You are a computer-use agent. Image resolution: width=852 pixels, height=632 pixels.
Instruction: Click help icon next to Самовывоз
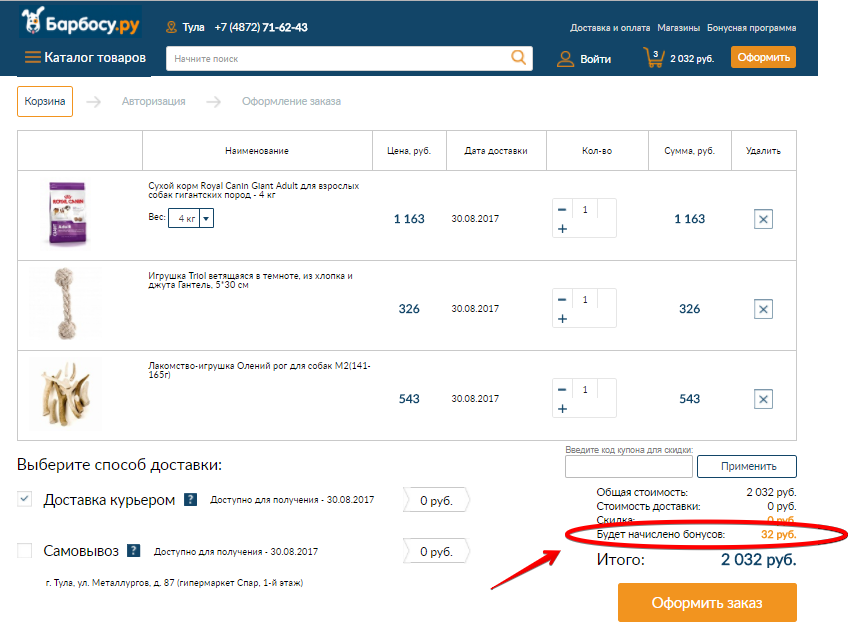click(x=133, y=551)
